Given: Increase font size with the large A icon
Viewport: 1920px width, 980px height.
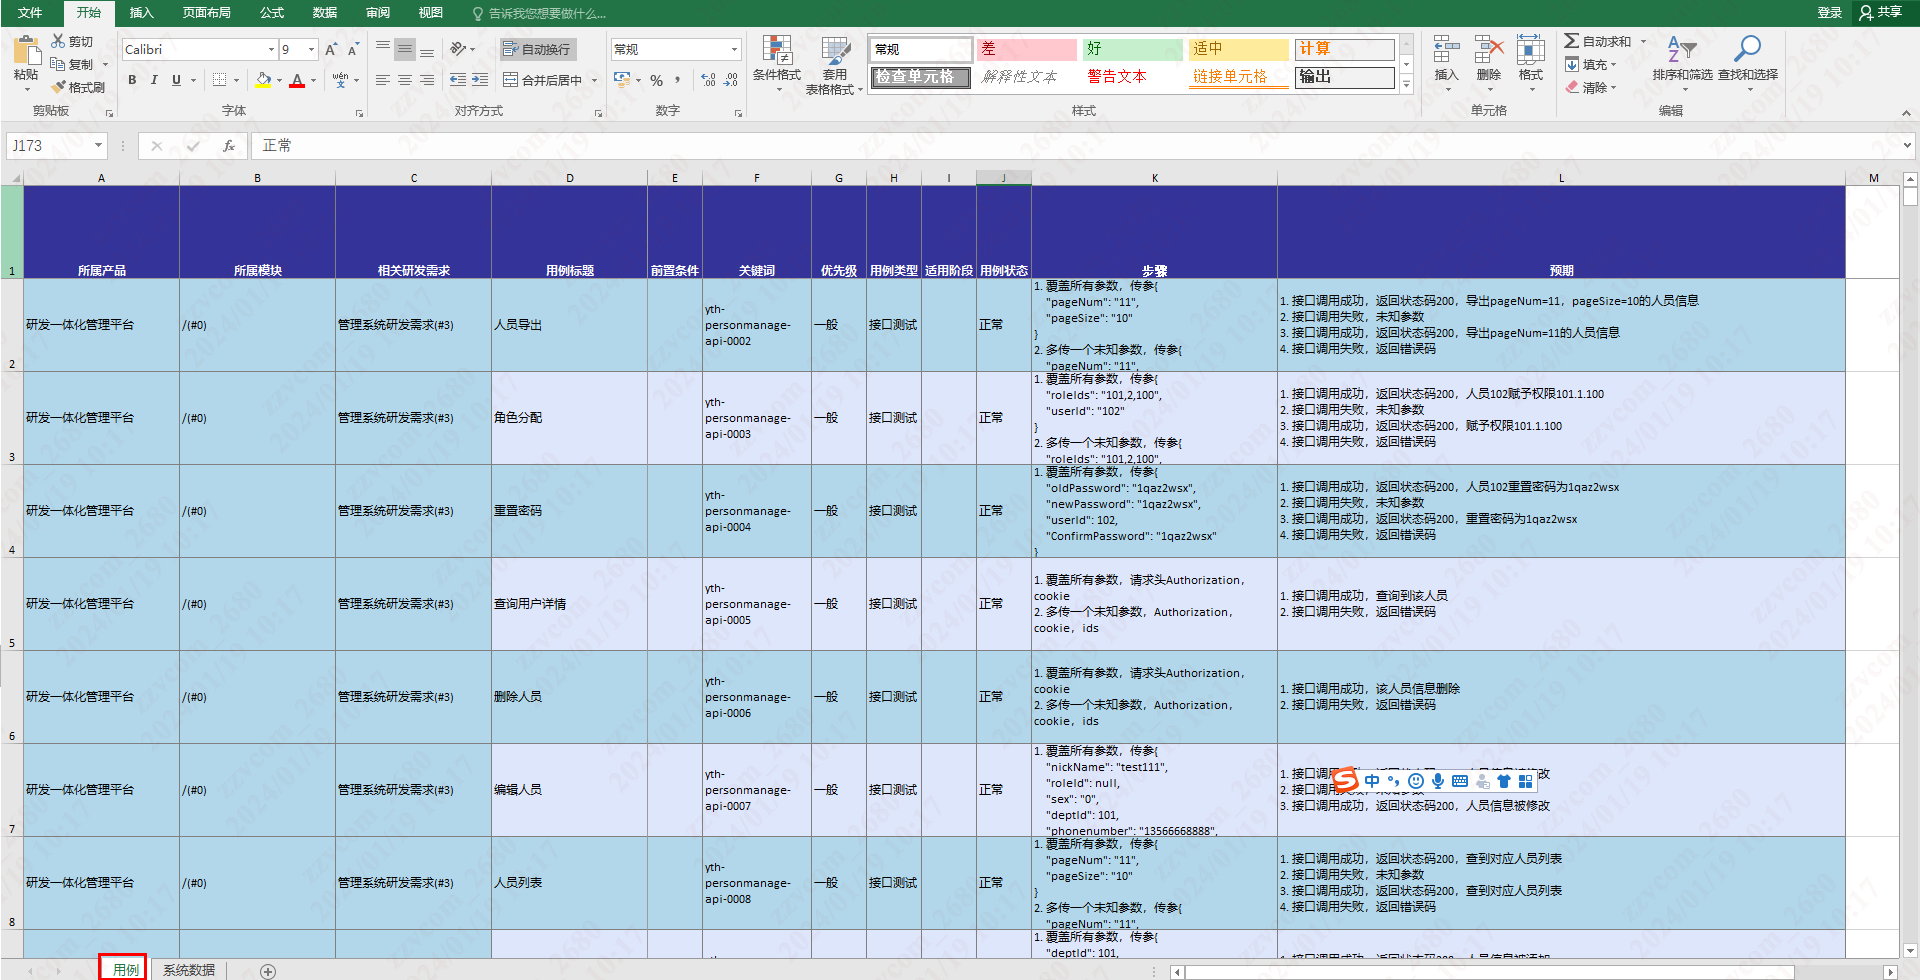Looking at the screenshot, I should pos(331,49).
